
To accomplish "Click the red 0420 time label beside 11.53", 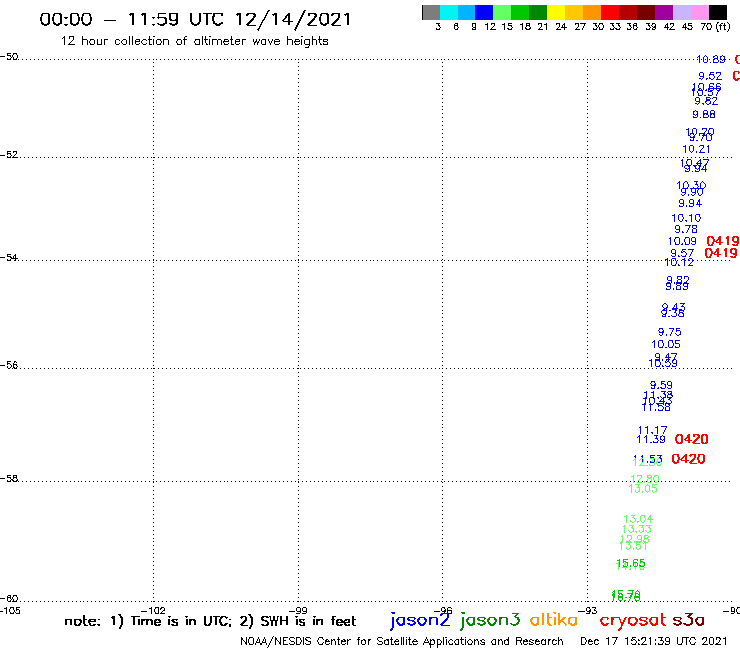I will [x=688, y=459].
